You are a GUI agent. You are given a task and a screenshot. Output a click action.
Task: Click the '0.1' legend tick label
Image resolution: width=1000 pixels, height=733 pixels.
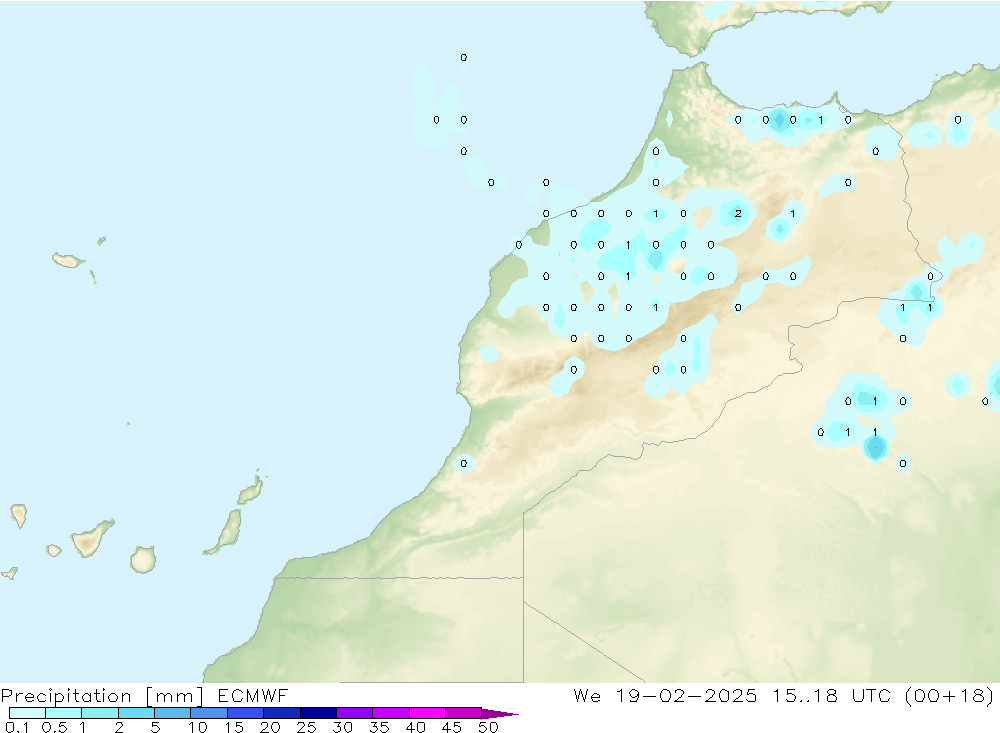pyautogui.click(x=17, y=727)
